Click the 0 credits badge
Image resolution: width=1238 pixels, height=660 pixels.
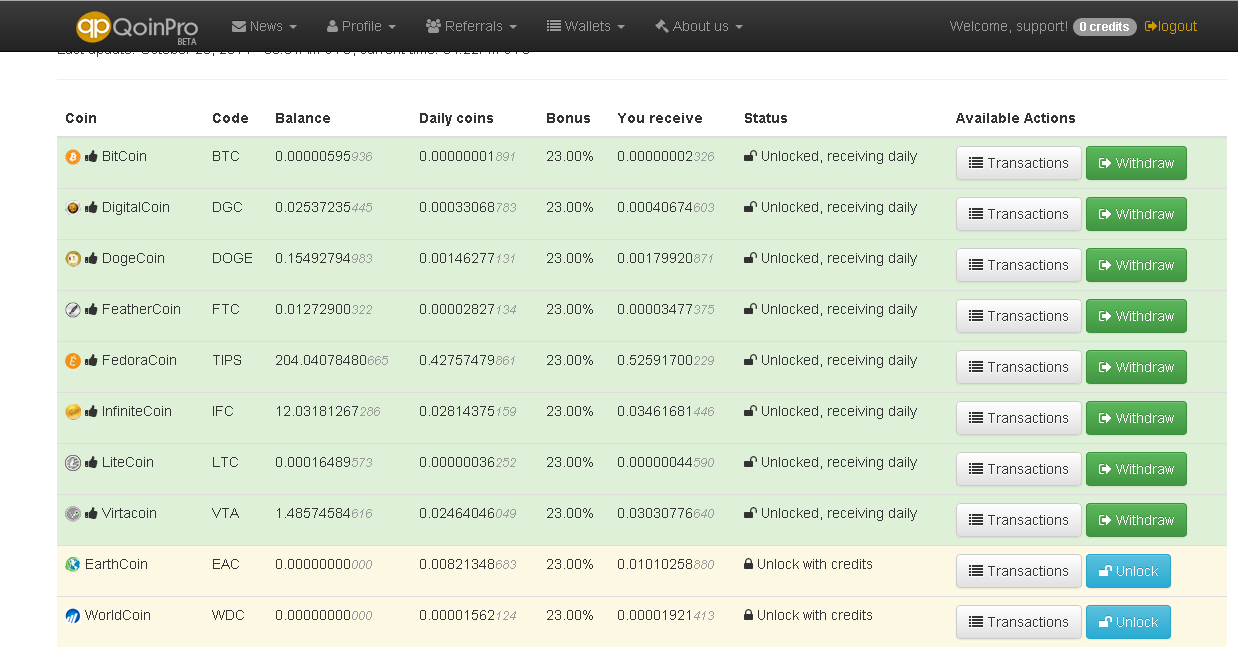pos(1105,27)
